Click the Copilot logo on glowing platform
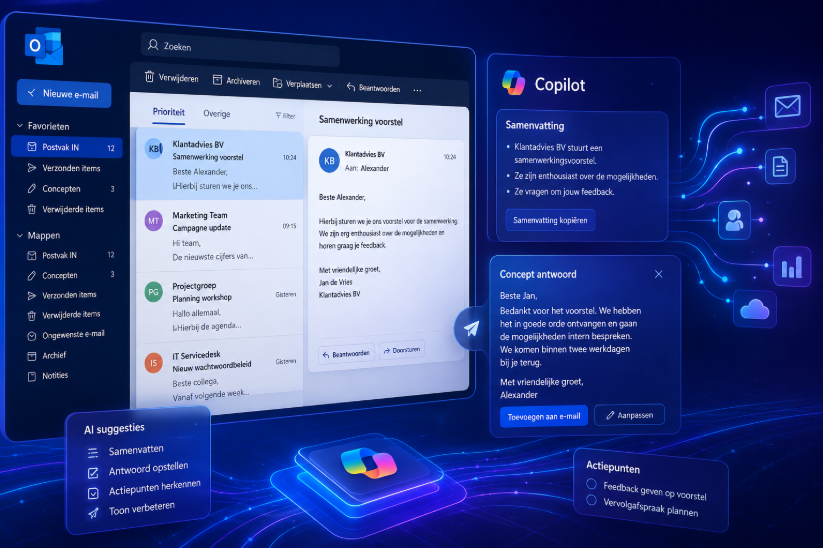 (x=369, y=463)
